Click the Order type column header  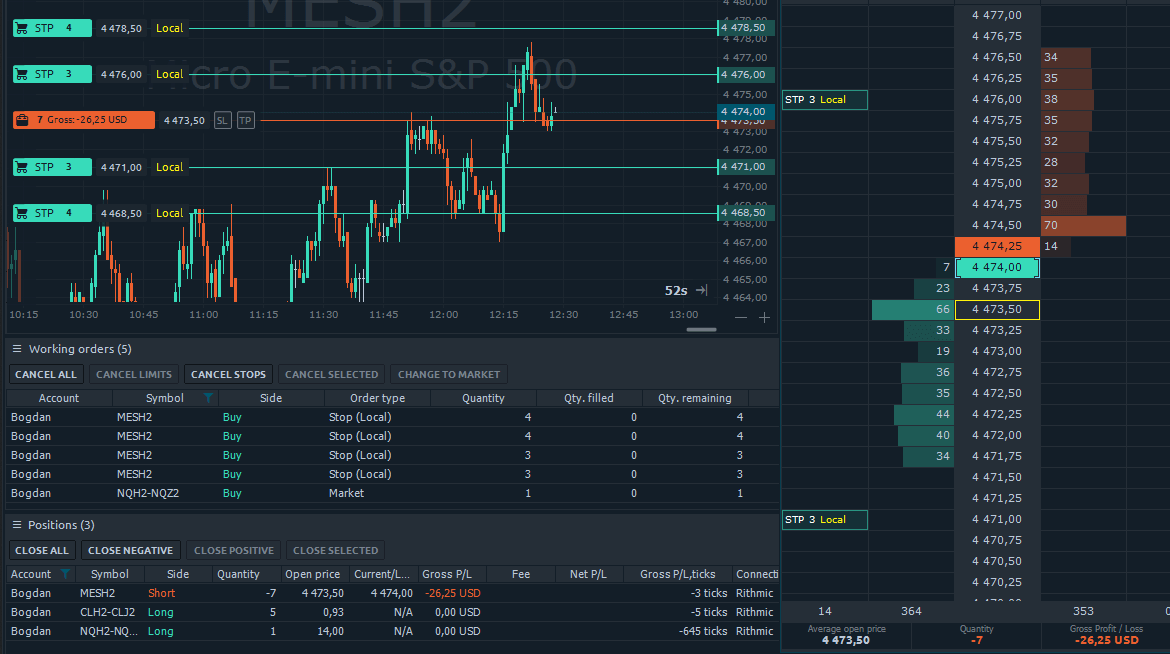coord(377,398)
